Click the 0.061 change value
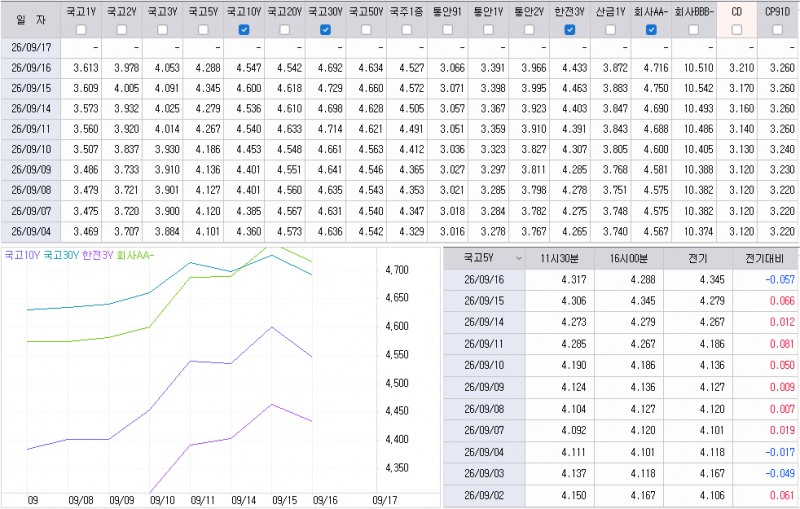800x509 pixels. pos(783,495)
